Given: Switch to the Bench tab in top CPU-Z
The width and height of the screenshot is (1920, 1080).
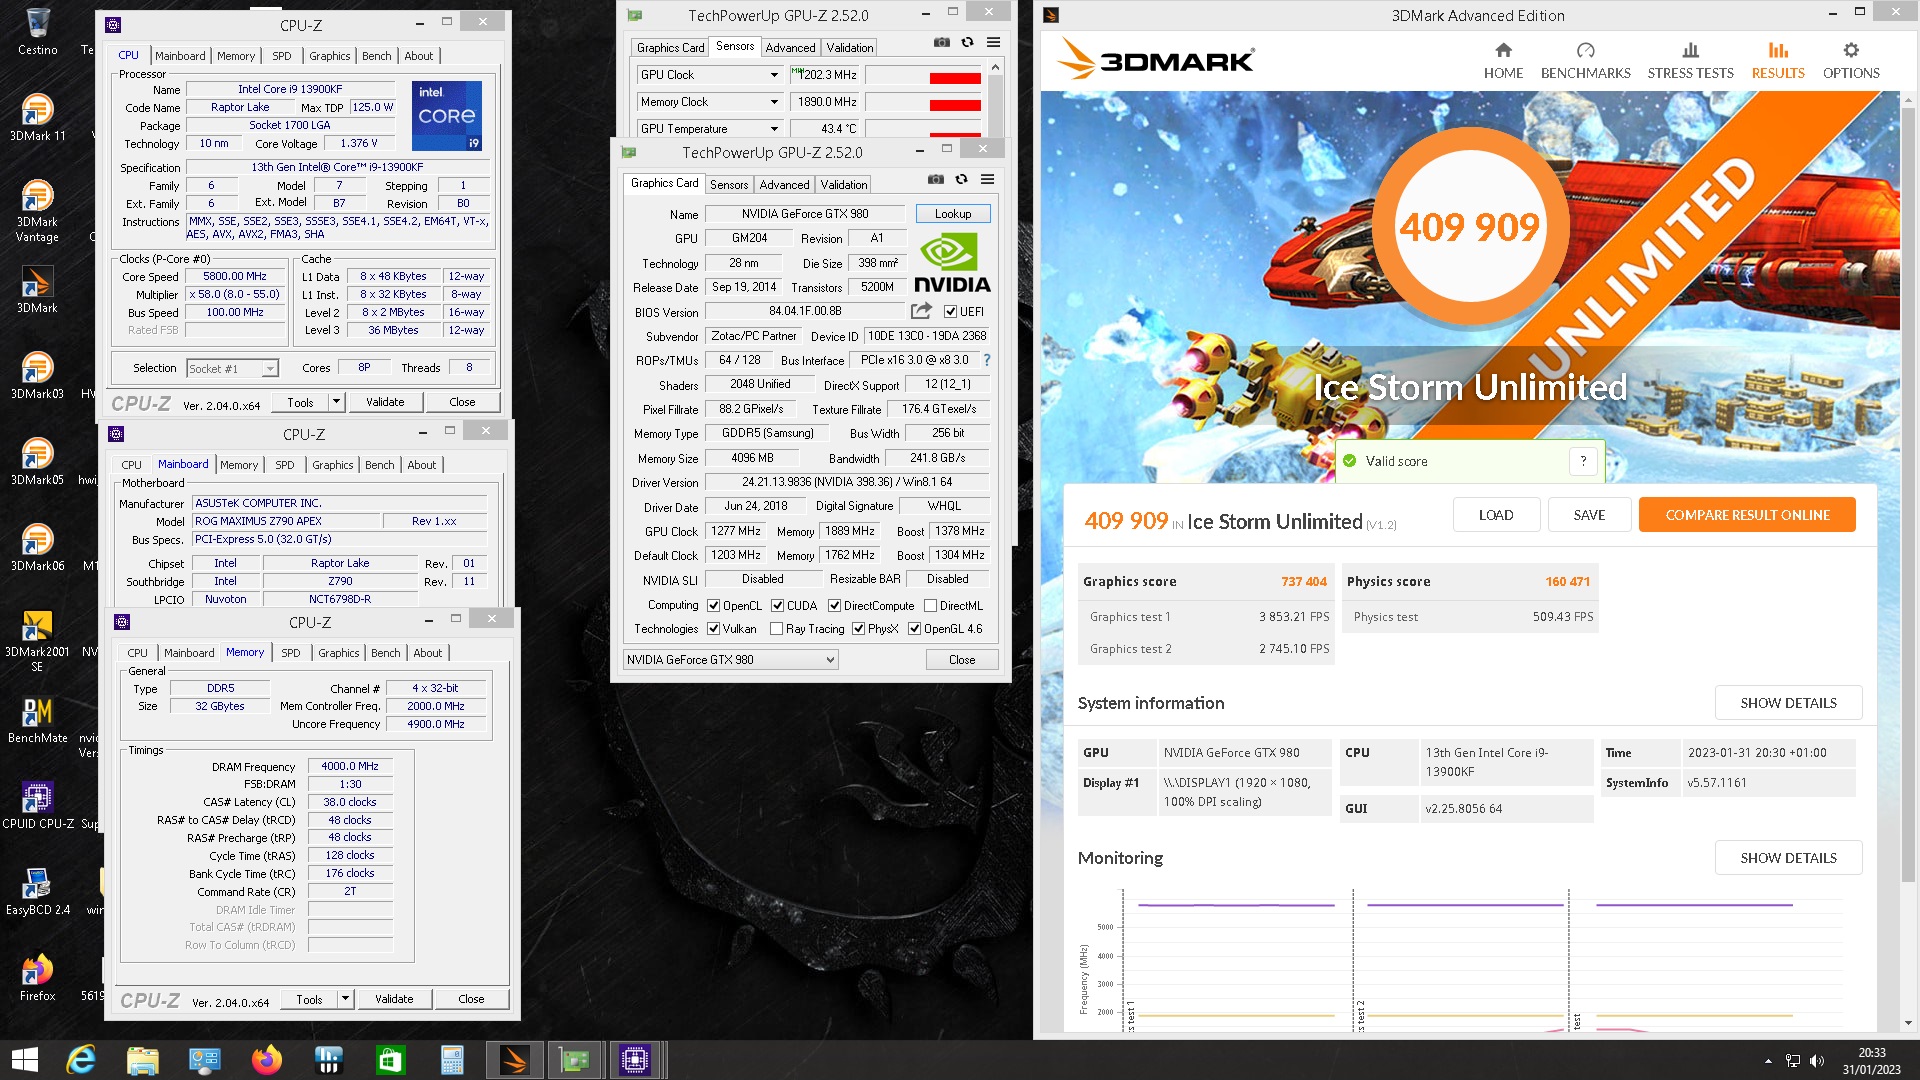Looking at the screenshot, I should tap(376, 56).
